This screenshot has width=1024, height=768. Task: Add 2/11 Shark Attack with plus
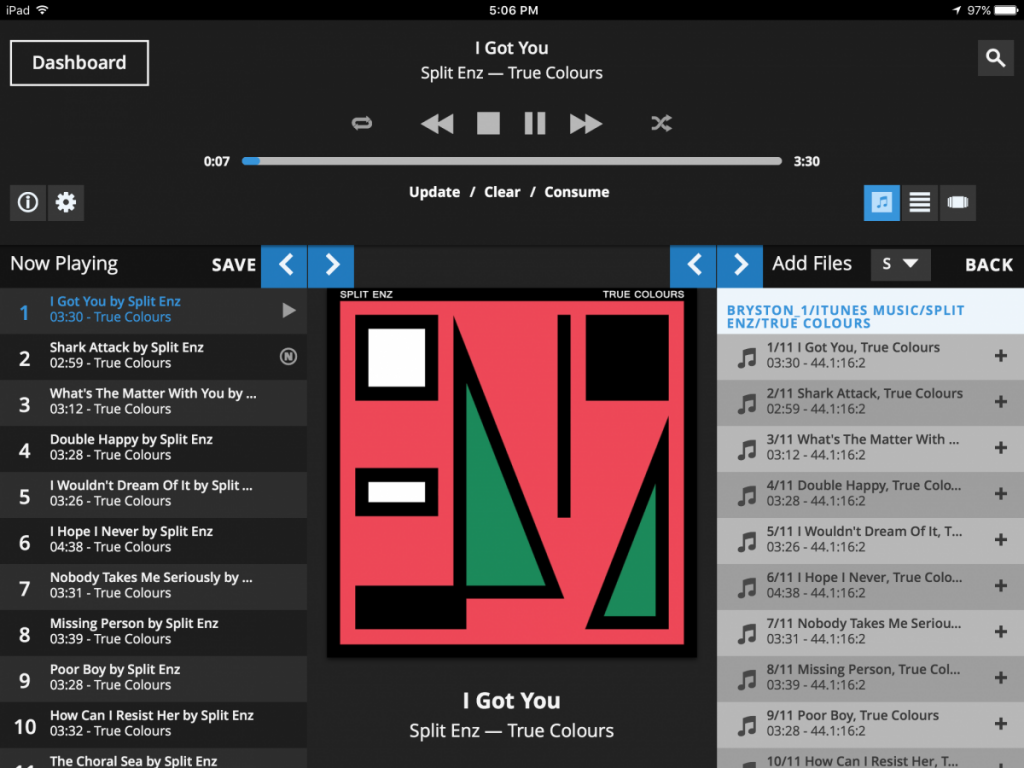[1000, 402]
